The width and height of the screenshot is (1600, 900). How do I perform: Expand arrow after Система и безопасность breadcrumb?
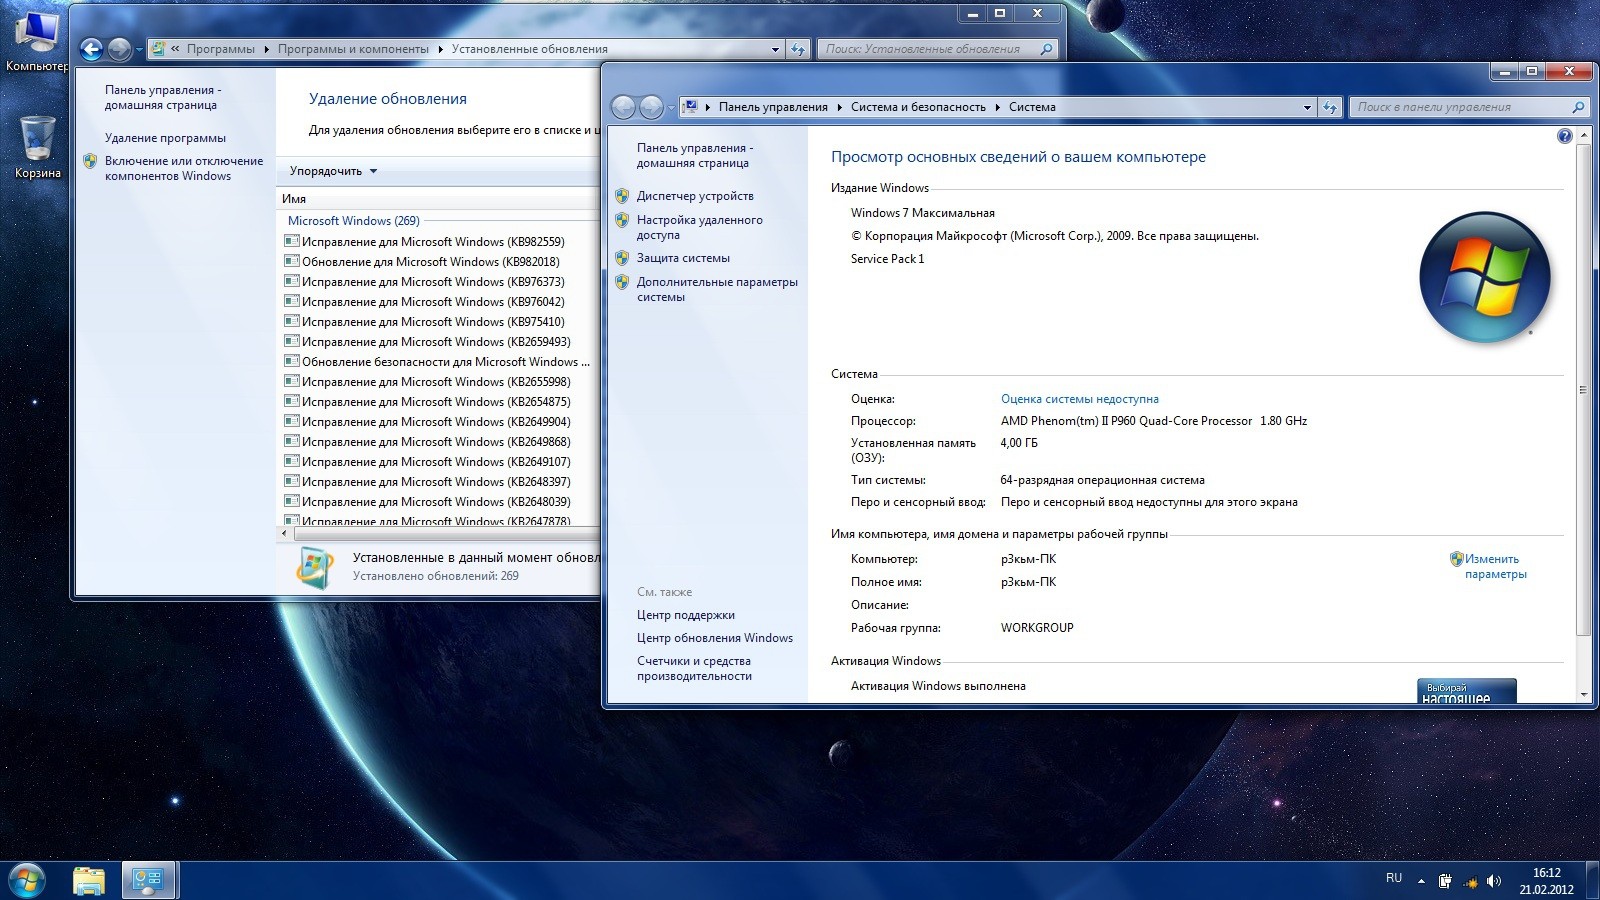(998, 107)
